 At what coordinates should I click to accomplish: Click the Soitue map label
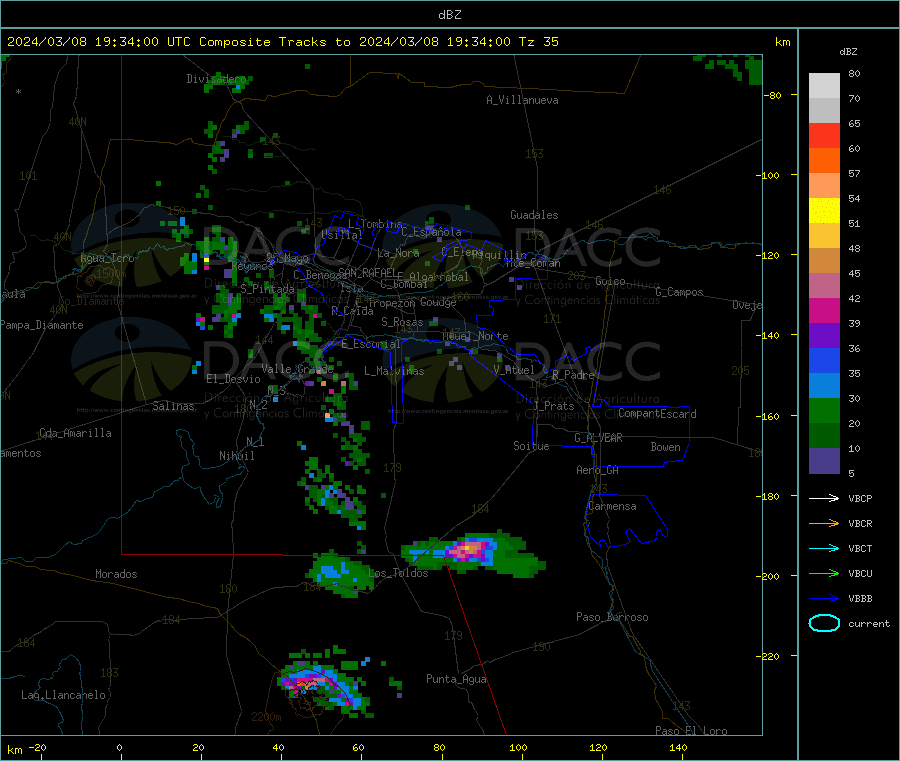pyautogui.click(x=531, y=446)
